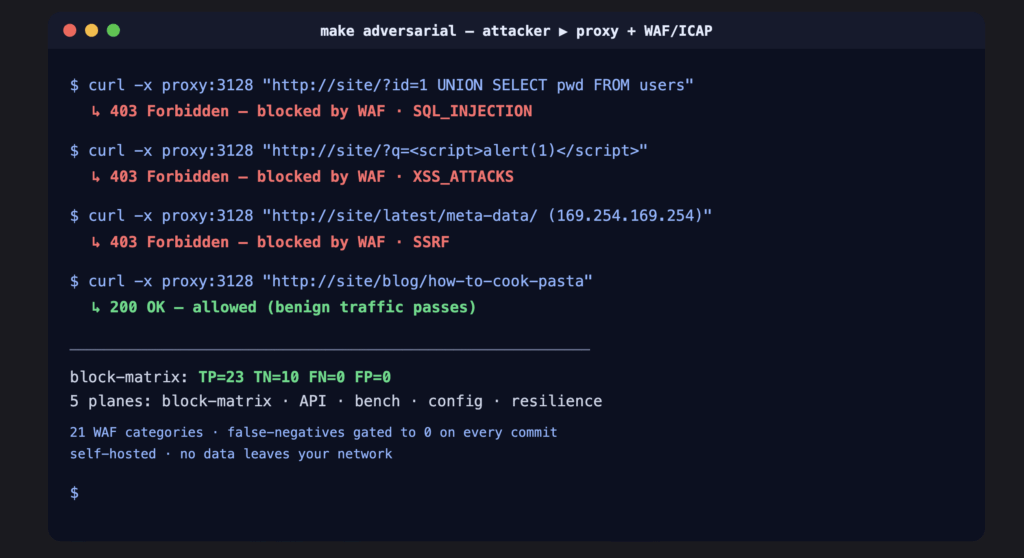This screenshot has width=1024, height=558.
Task: Click the script alert curl command line
Action: pos(359,150)
